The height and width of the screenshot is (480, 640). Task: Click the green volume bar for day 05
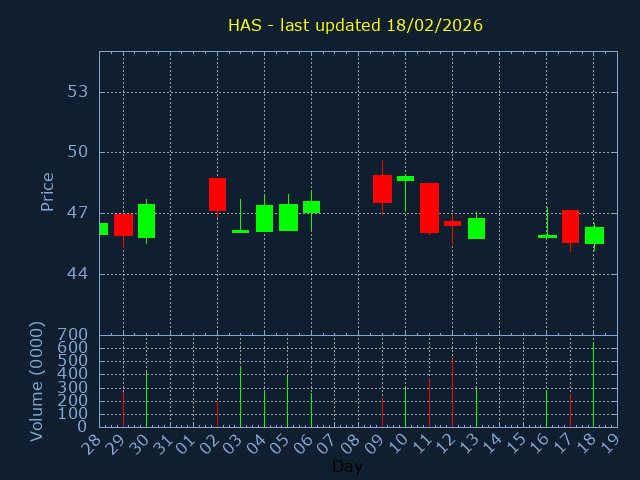click(287, 401)
